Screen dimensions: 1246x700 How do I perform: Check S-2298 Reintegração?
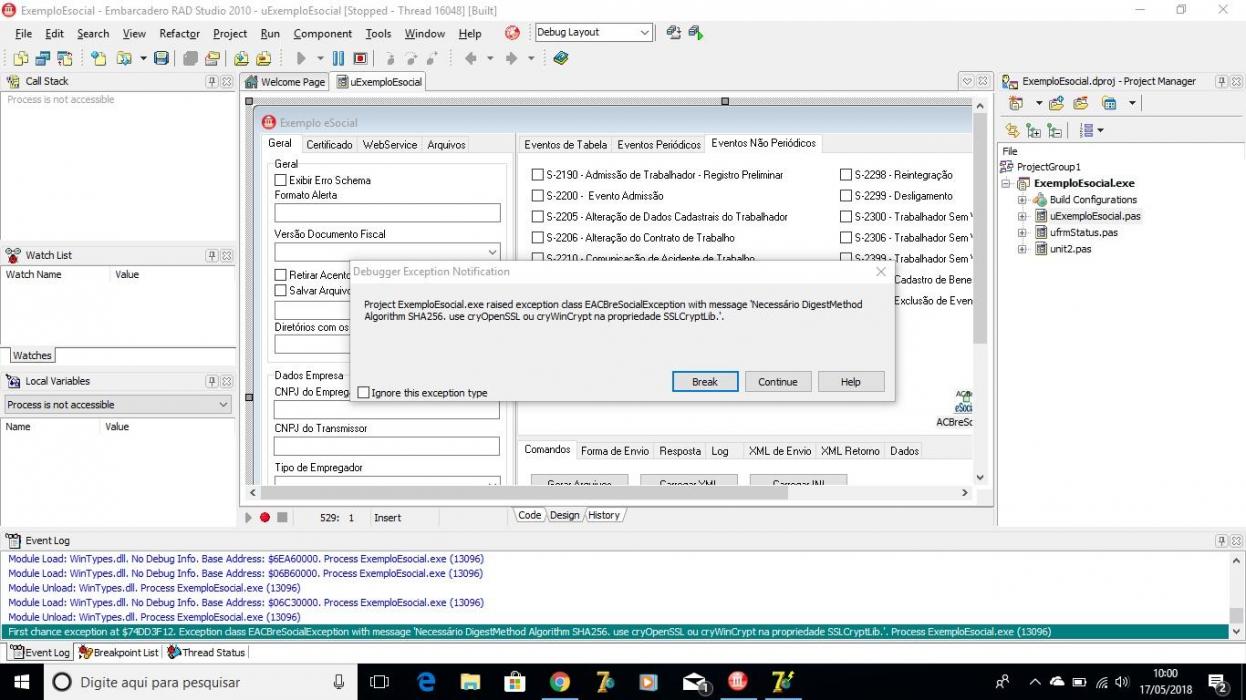[846, 175]
